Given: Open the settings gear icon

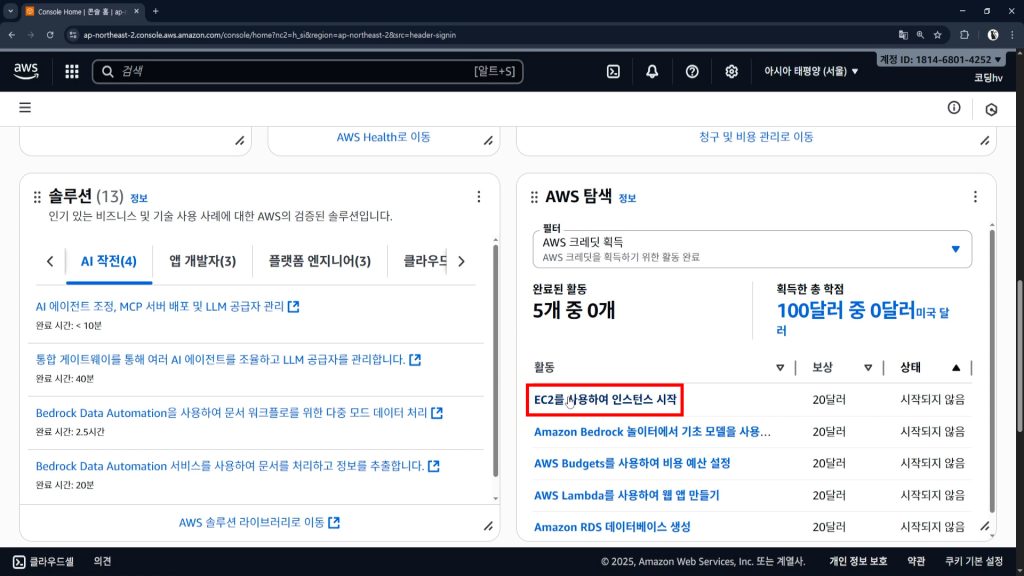Looking at the screenshot, I should click(731, 71).
